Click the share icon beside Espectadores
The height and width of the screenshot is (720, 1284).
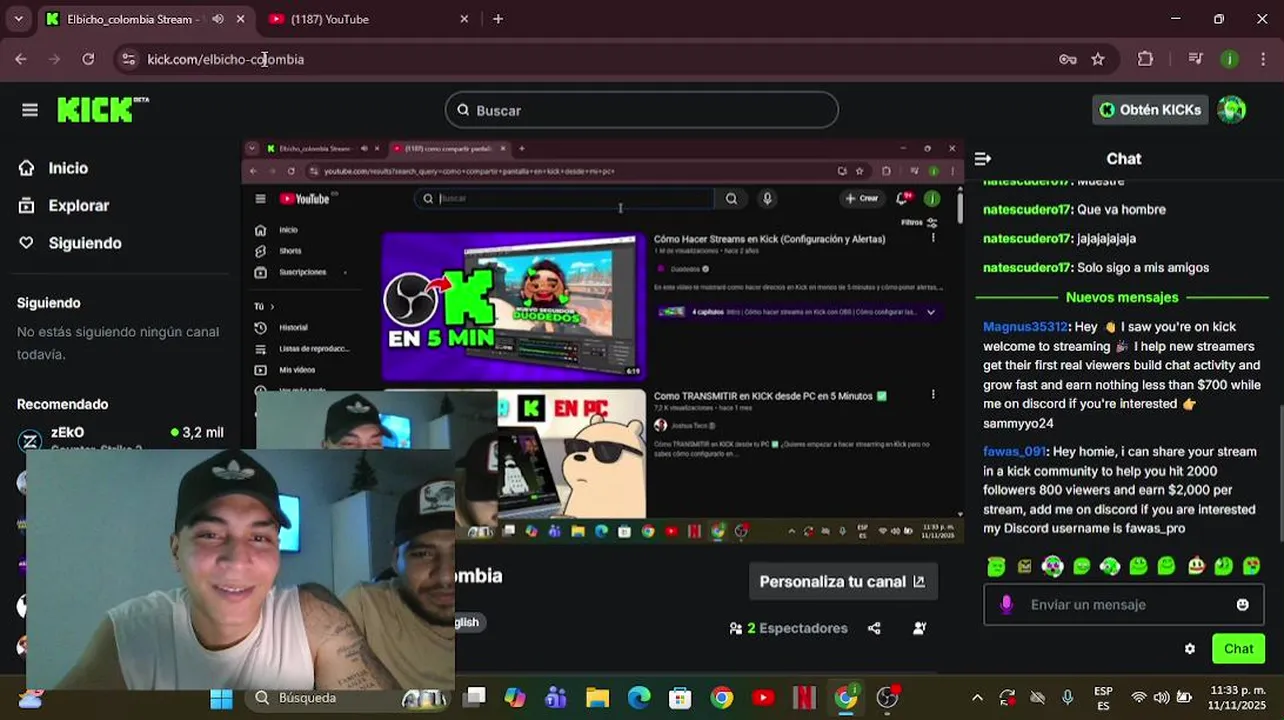point(874,628)
